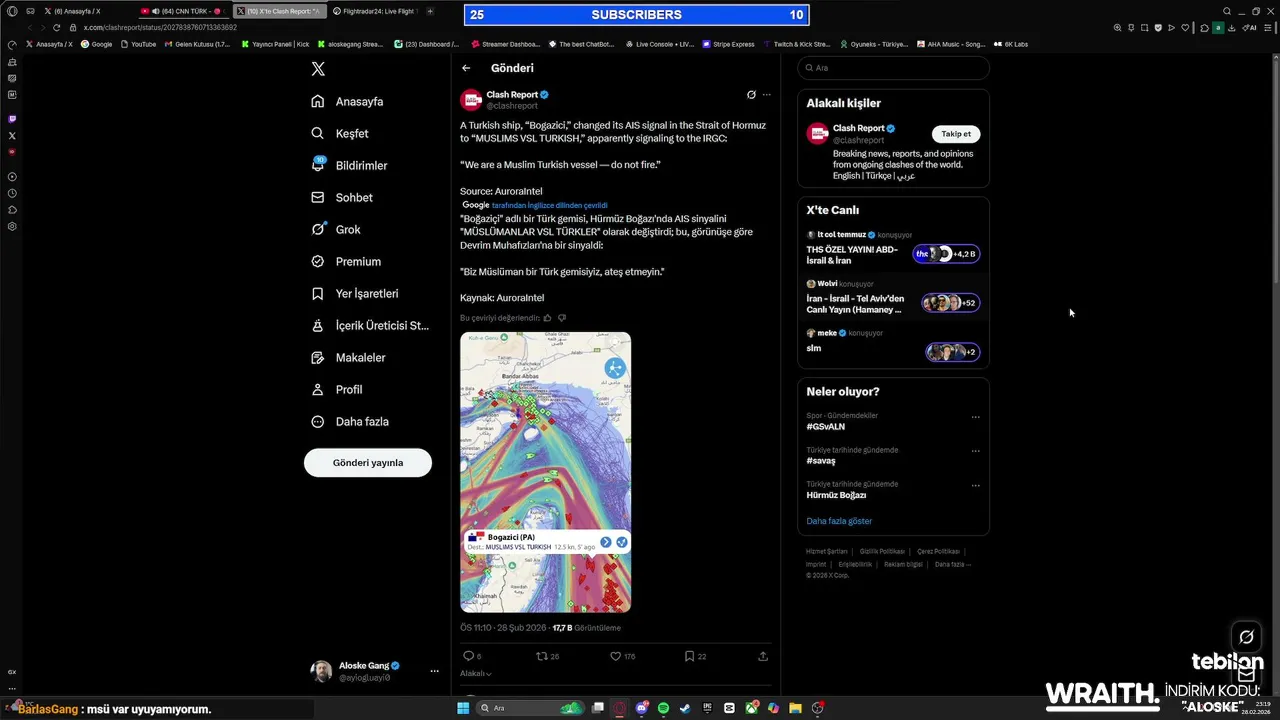Screen dimensions: 1280x720
Task: Open Grok in the sidebar
Action: click(x=335, y=229)
